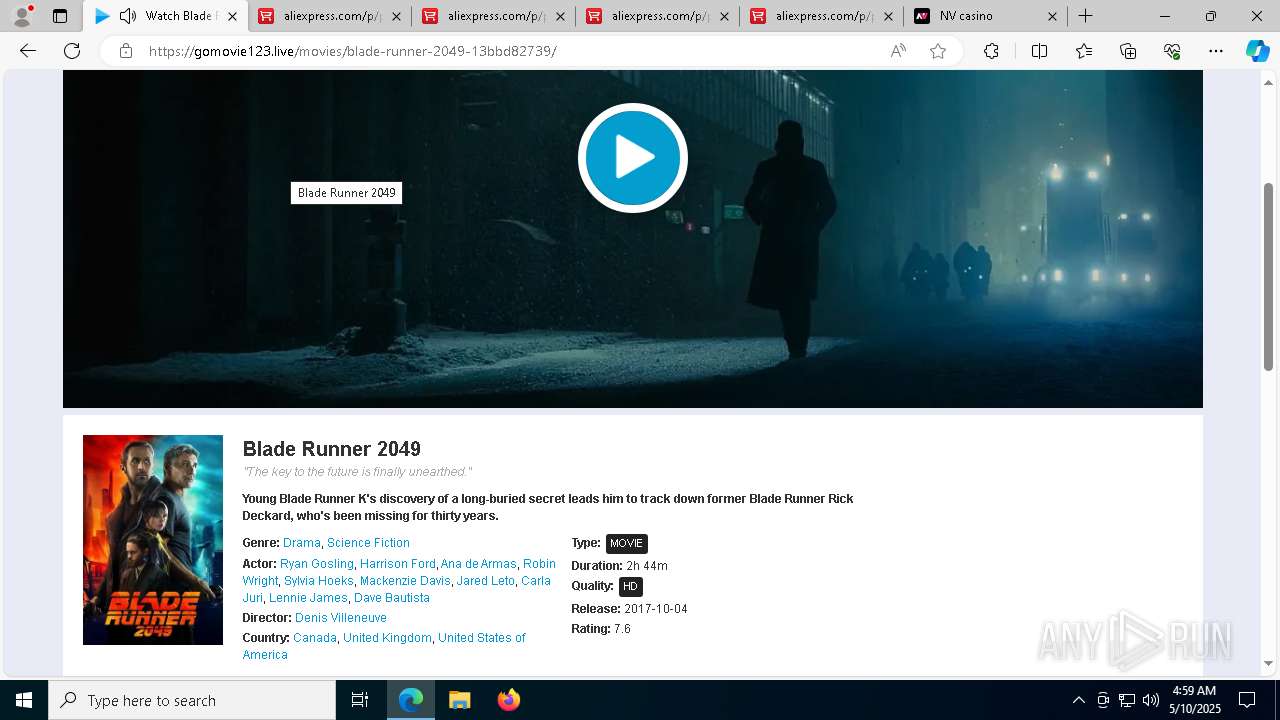Open the Science Fiction genre link
Viewport: 1280px width, 720px height.
368,543
